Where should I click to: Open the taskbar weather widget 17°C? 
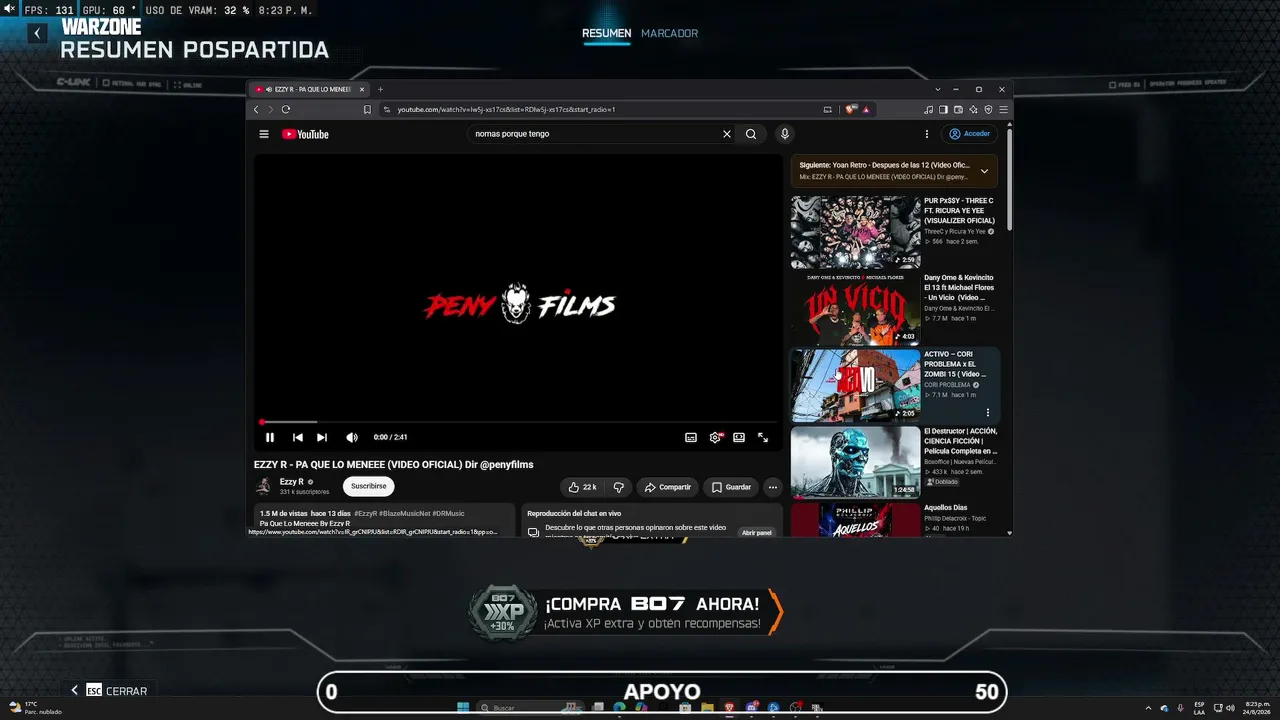(x=35, y=708)
